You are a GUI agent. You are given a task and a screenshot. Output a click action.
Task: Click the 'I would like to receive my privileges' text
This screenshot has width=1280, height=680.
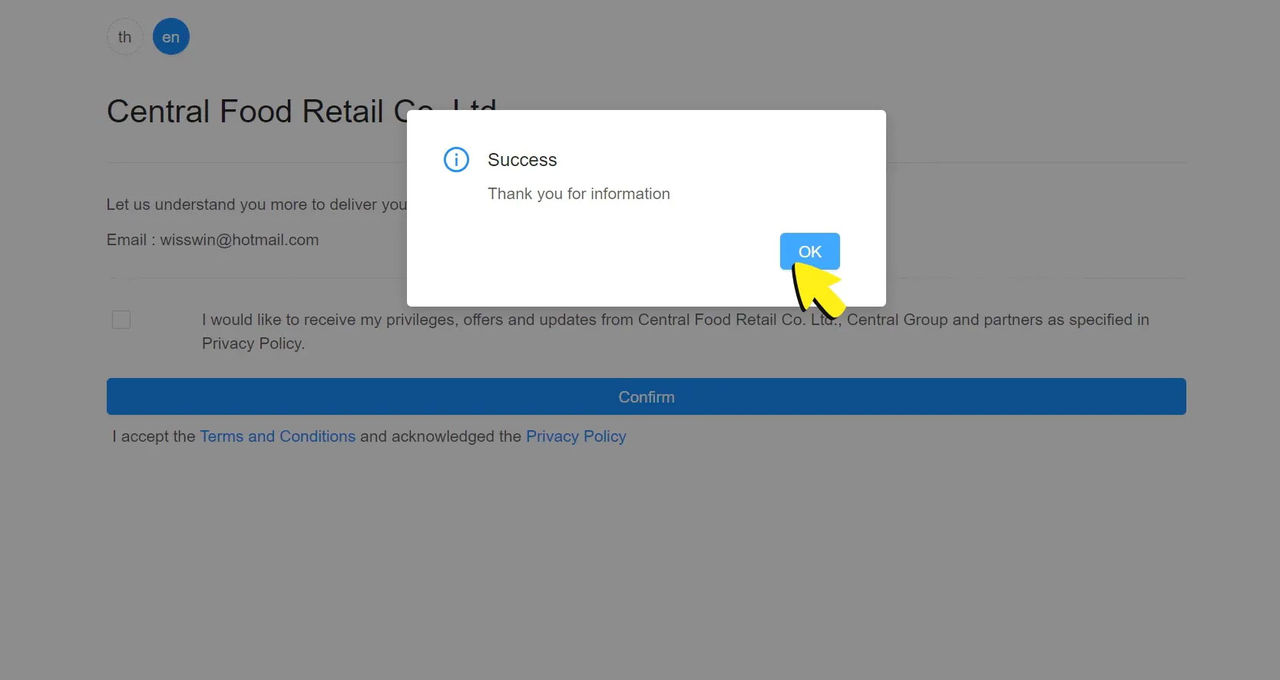pos(675,332)
